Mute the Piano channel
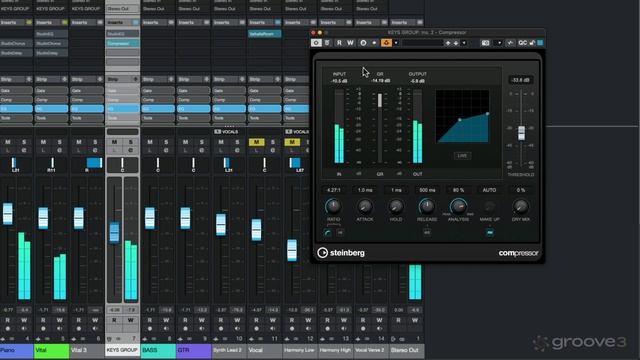This screenshot has width=640, height=360. tap(8, 142)
